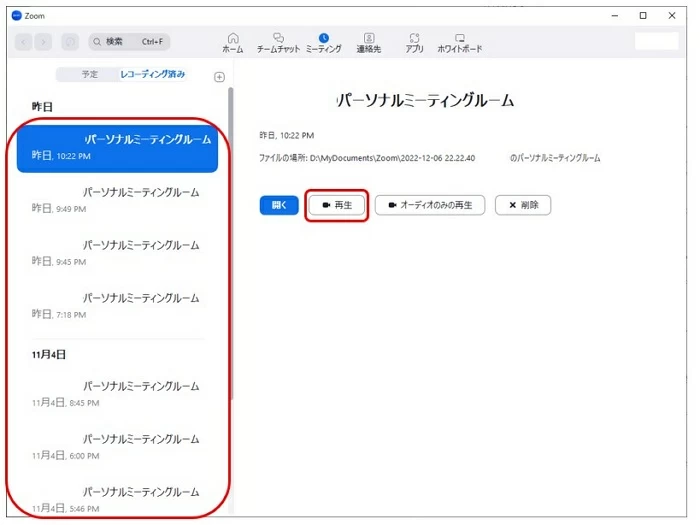Select recording from 11月4日 6:00 PM

tap(117, 446)
